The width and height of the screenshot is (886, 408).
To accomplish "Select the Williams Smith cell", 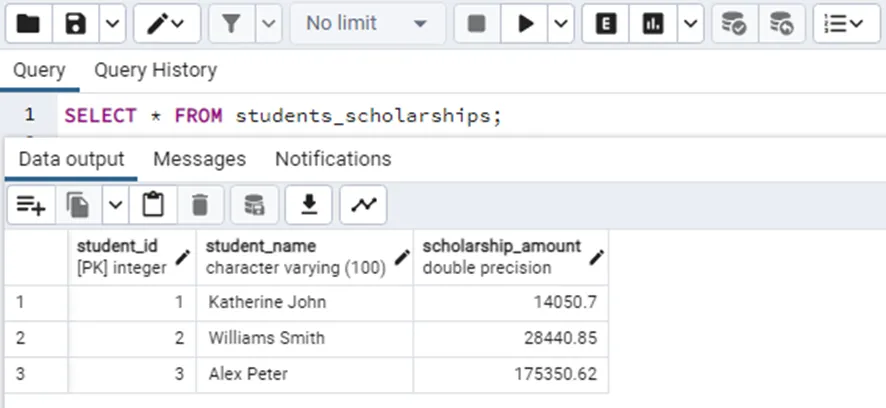I will tap(266, 338).
